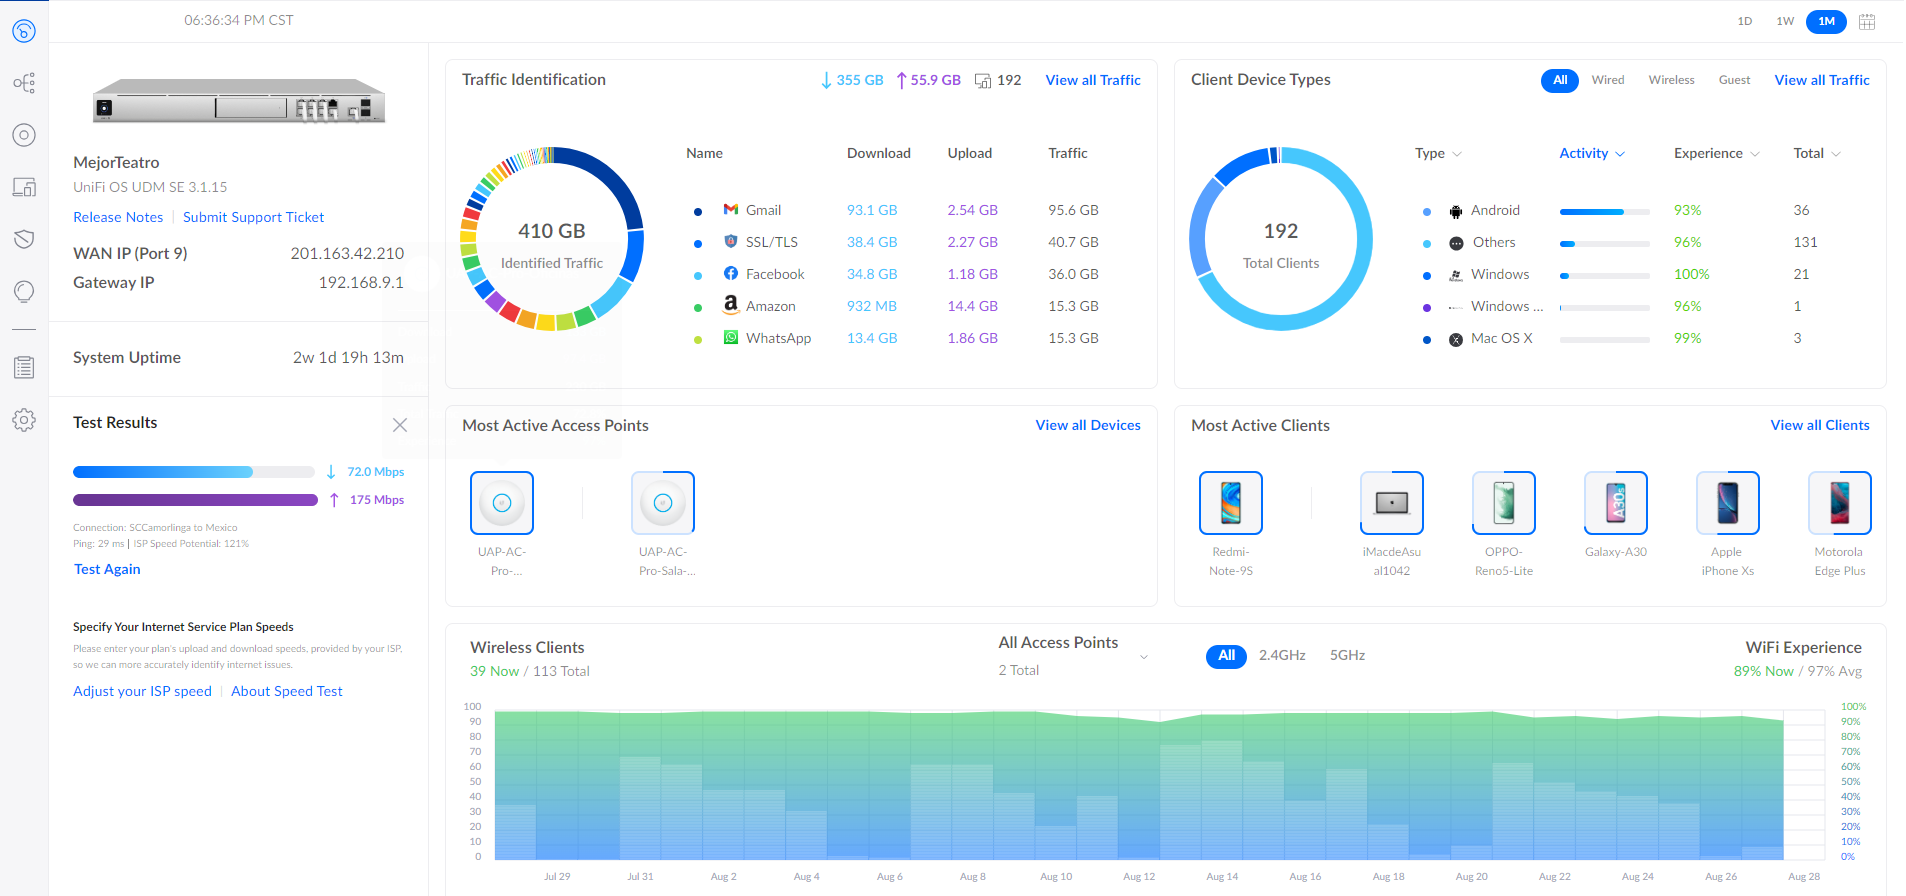Sort by Experience column chevron
This screenshot has height=896, width=1906.
[x=1754, y=154]
